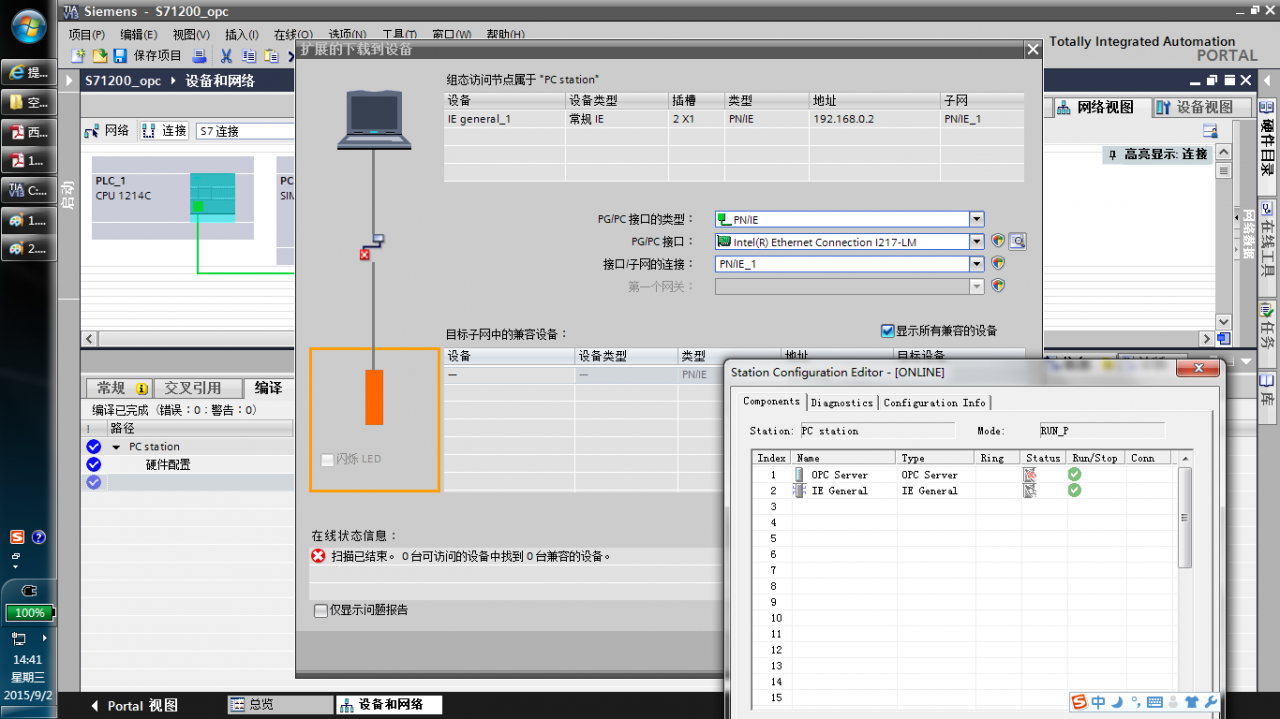Click the Sogou IME toolbar S logo bottom-right
Screen dimensions: 1280x719
(x=1079, y=702)
